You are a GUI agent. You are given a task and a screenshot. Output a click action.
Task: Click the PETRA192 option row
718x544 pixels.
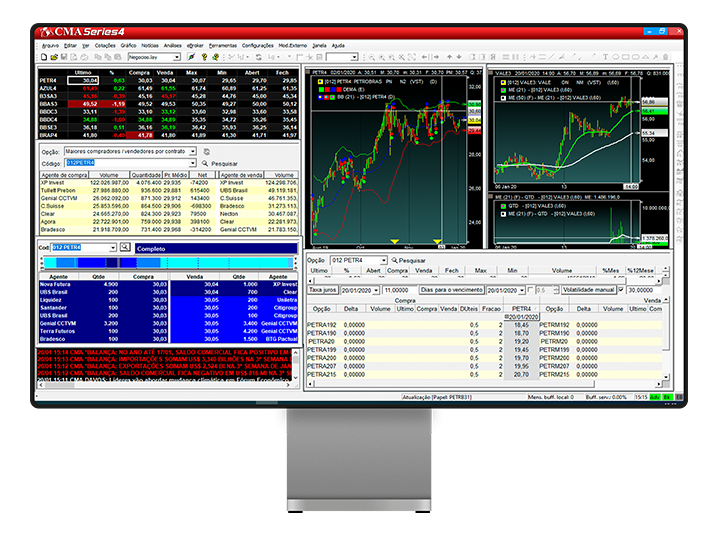pyautogui.click(x=484, y=325)
